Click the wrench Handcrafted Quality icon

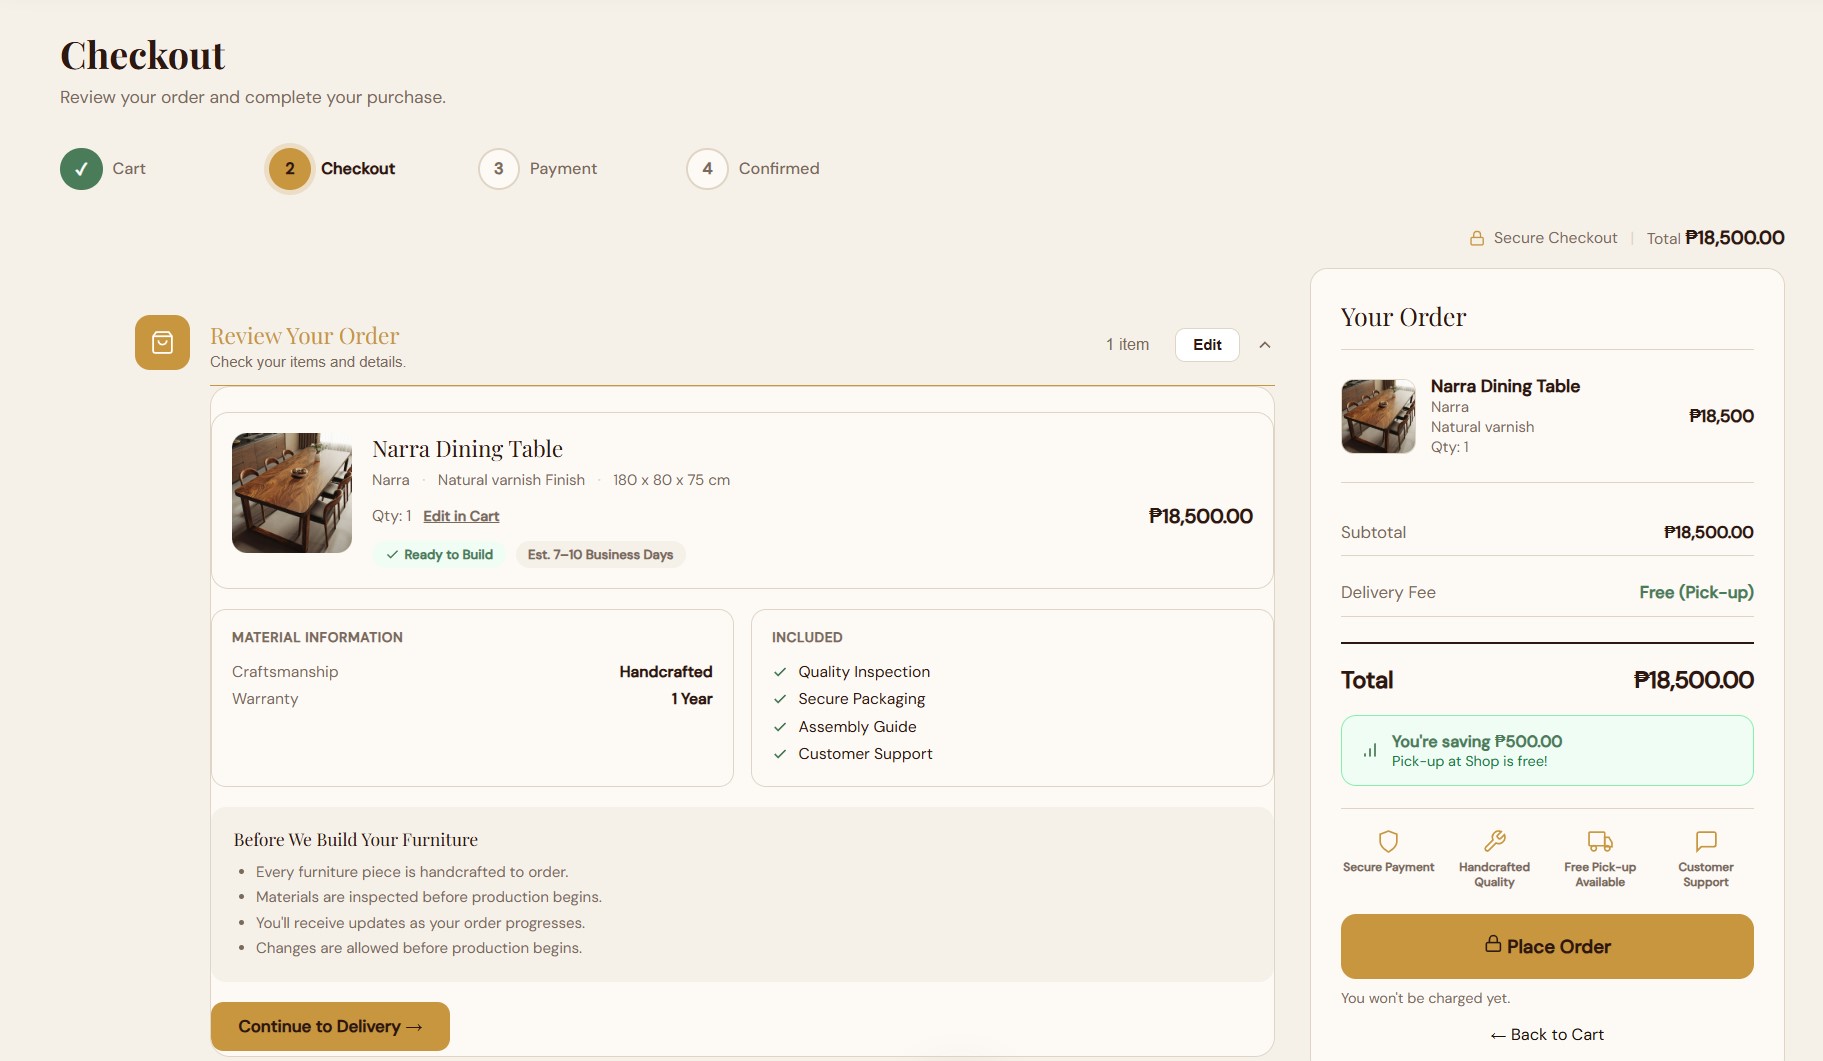click(1494, 841)
